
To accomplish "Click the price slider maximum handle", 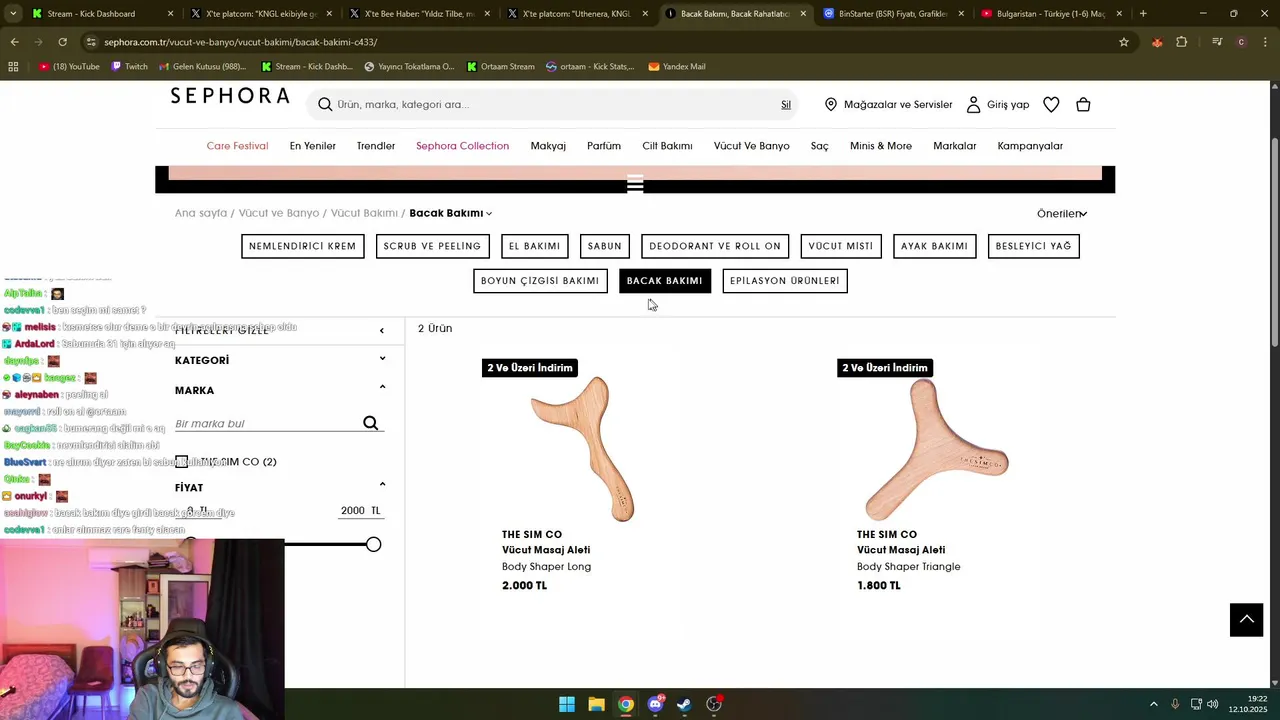I will (x=373, y=544).
